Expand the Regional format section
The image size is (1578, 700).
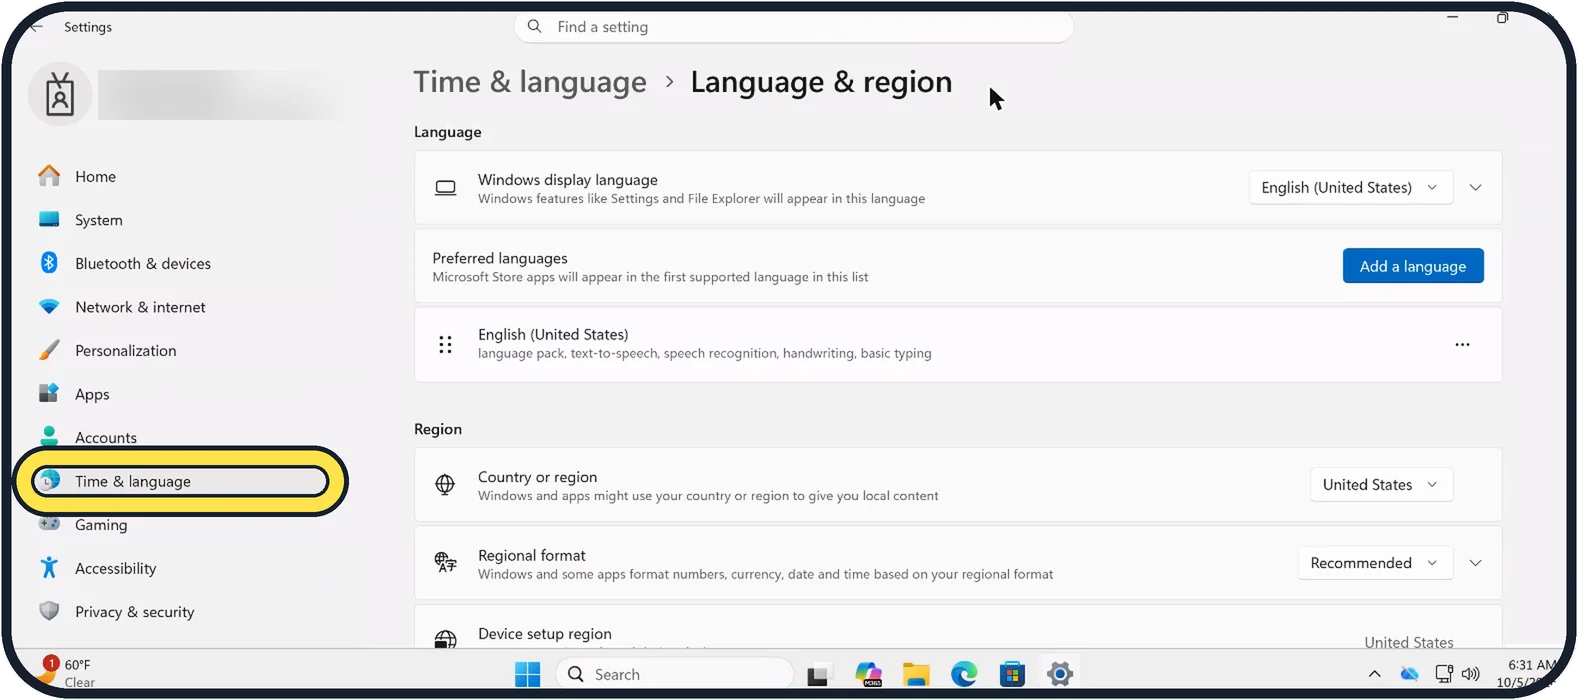1475,563
